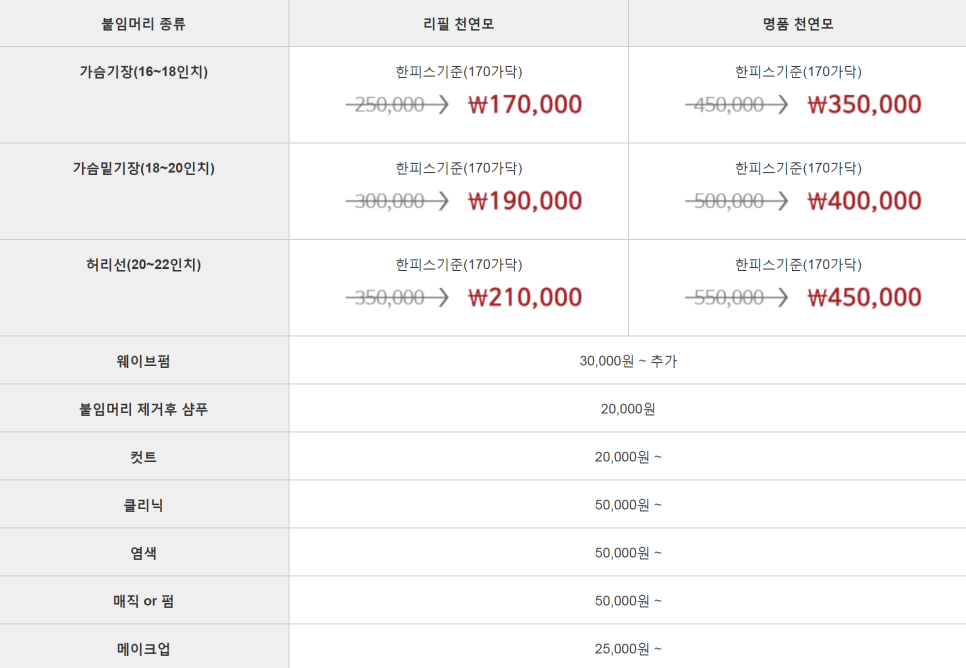Click the 클리닉 row label

(144, 505)
